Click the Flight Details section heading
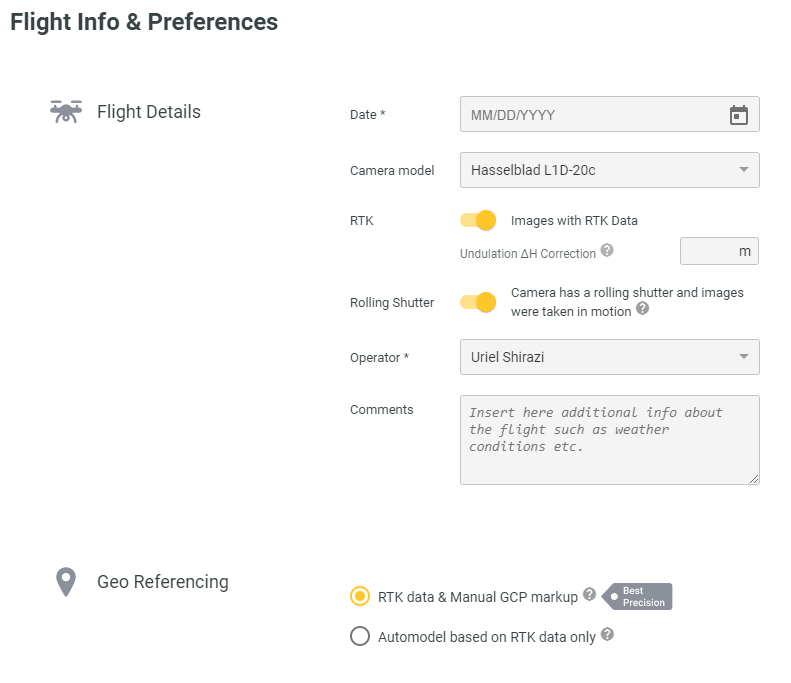The width and height of the screenshot is (791, 683). (149, 111)
